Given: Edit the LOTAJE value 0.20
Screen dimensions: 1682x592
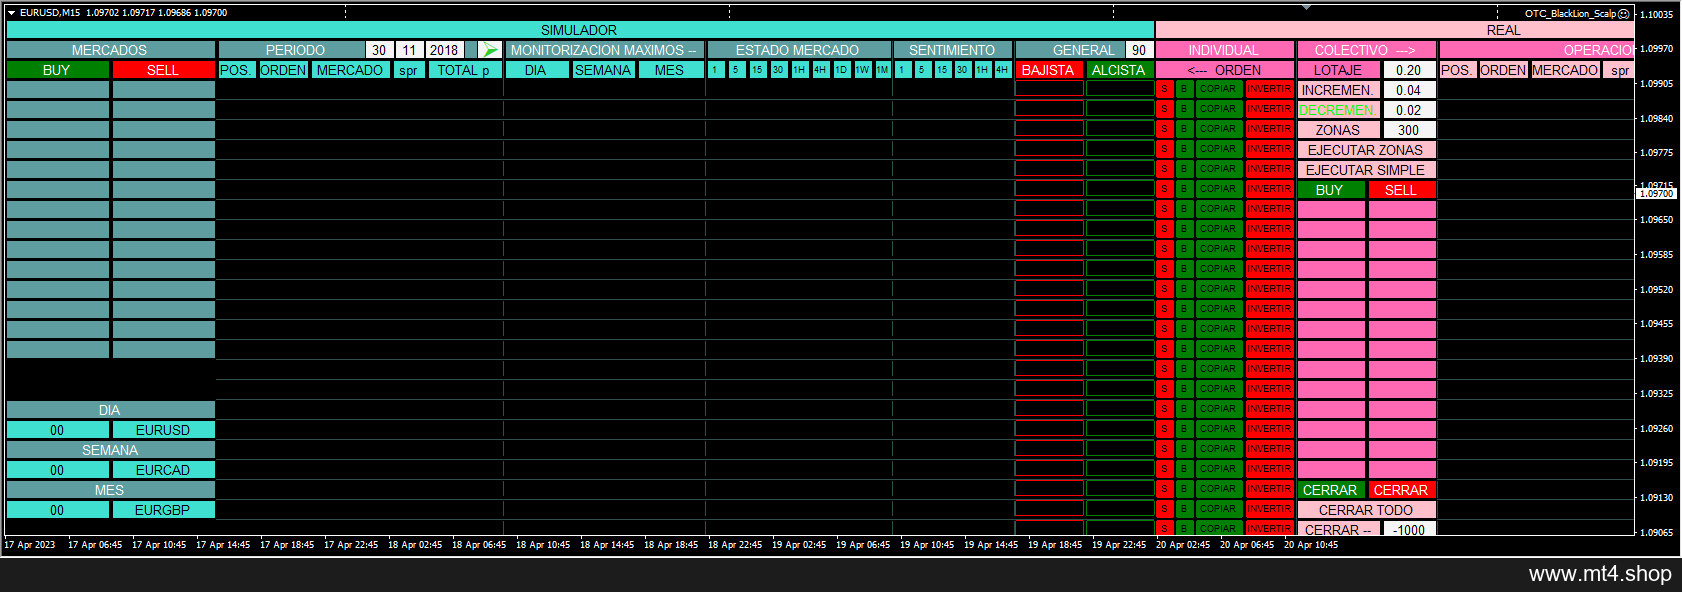Looking at the screenshot, I should [x=1409, y=70].
